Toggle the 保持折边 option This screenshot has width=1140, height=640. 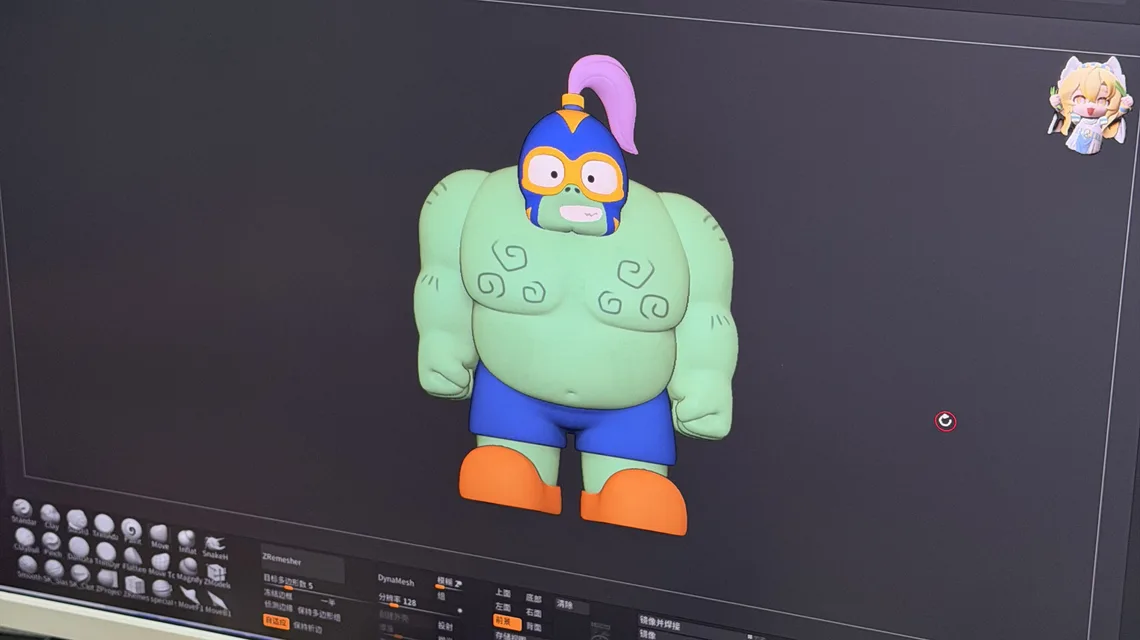[x=308, y=628]
